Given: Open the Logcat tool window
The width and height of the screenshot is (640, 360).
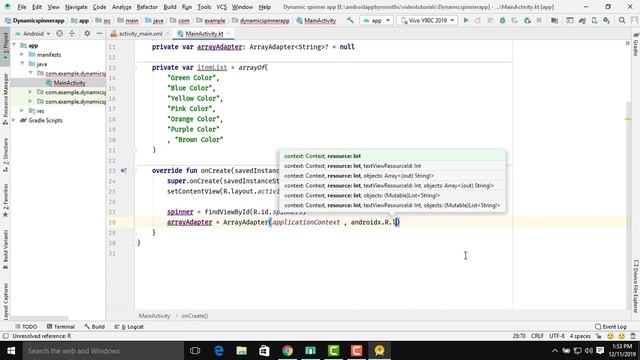Looking at the screenshot, I should 129,327.
